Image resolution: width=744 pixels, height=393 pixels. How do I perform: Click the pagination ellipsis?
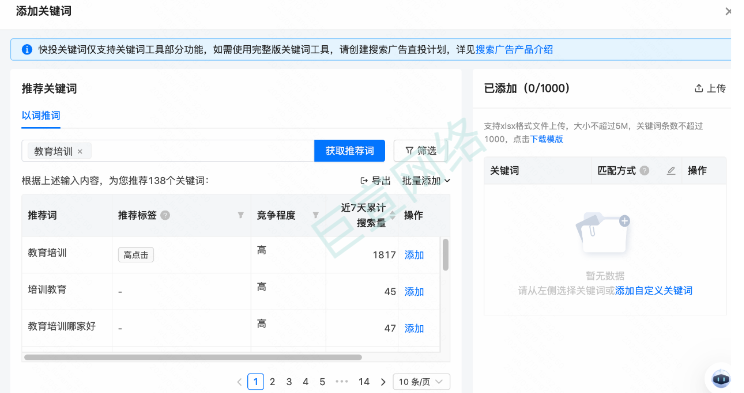(x=342, y=382)
